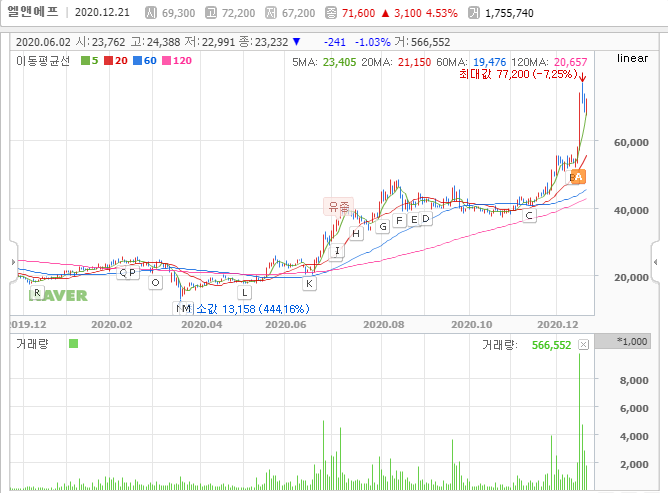Select the E event marker
This screenshot has width=668, height=493.
pos(414,220)
